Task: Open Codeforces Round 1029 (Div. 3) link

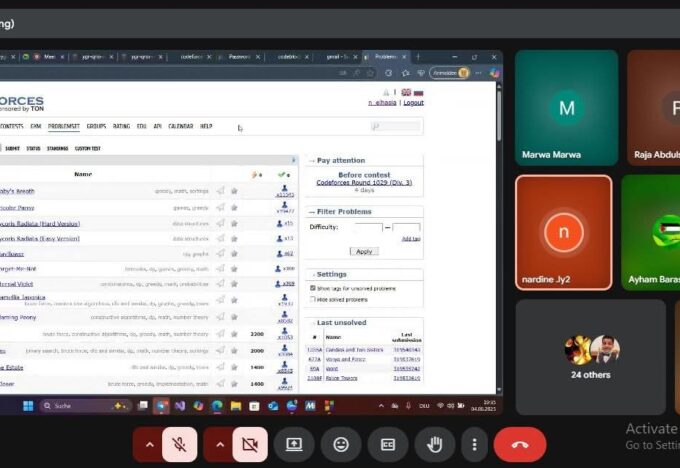Action: 364,182
